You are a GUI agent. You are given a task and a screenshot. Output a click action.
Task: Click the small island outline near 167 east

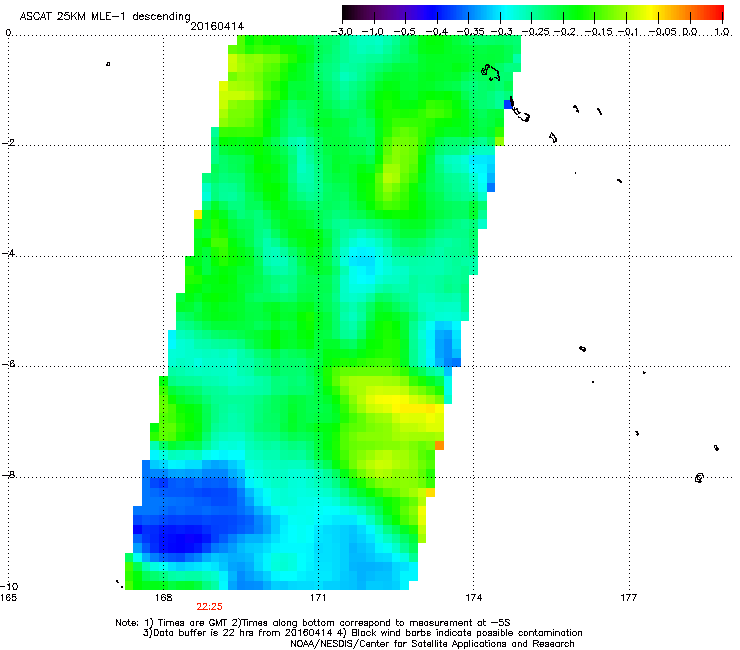(x=108, y=64)
